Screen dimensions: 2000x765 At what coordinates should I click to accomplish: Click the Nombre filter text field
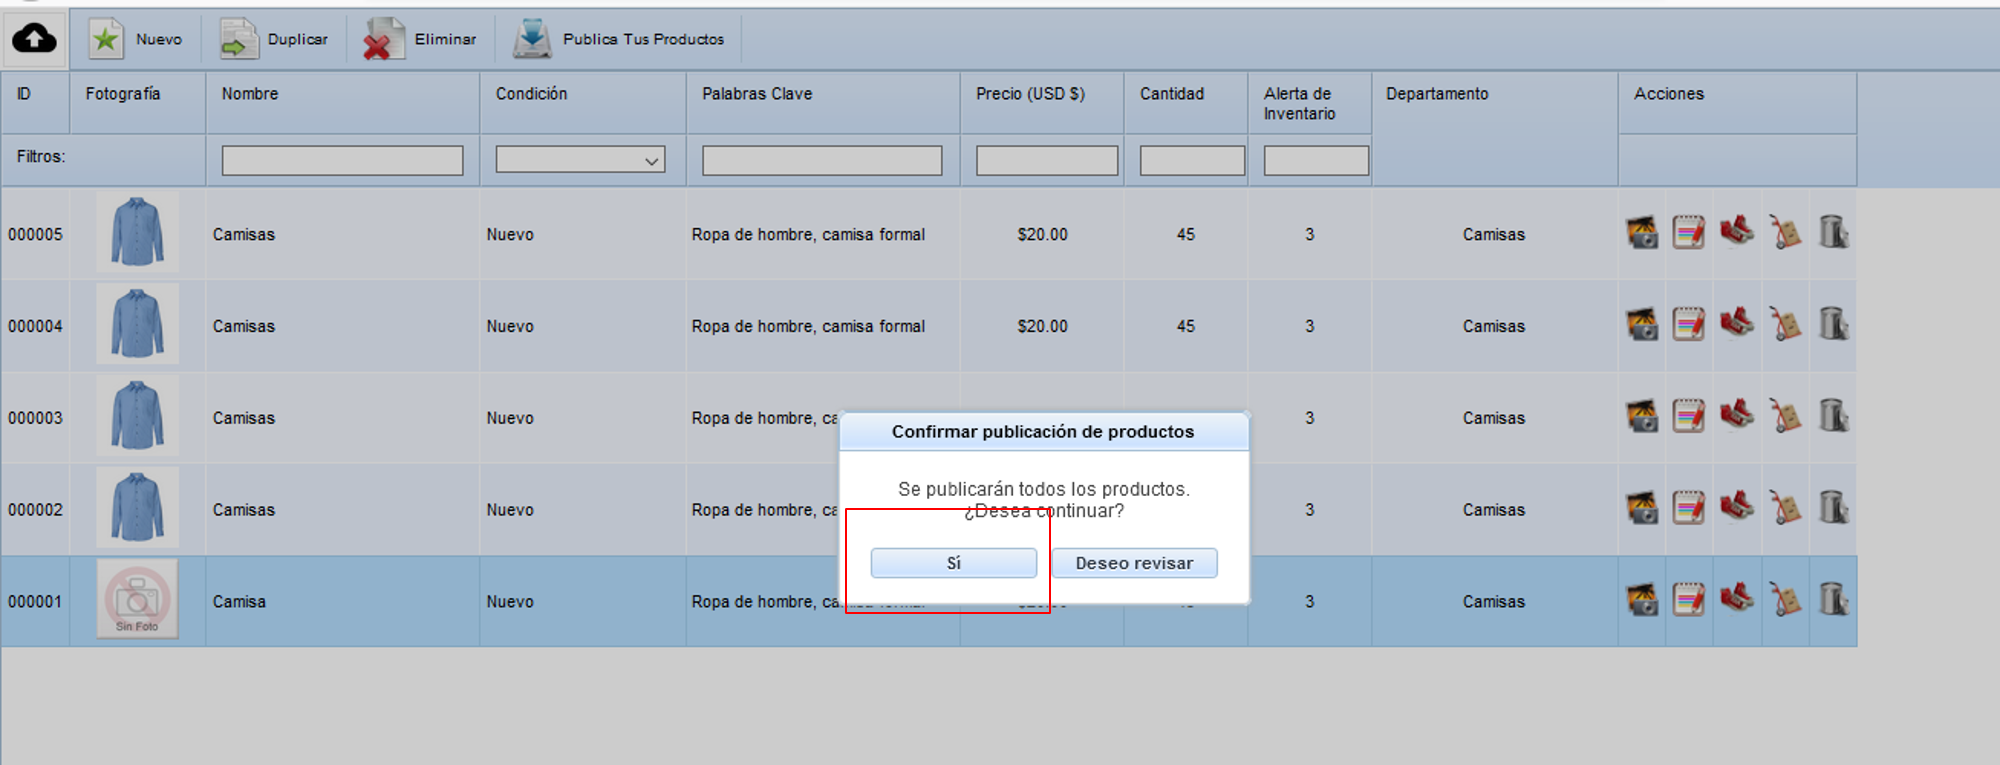coord(342,160)
